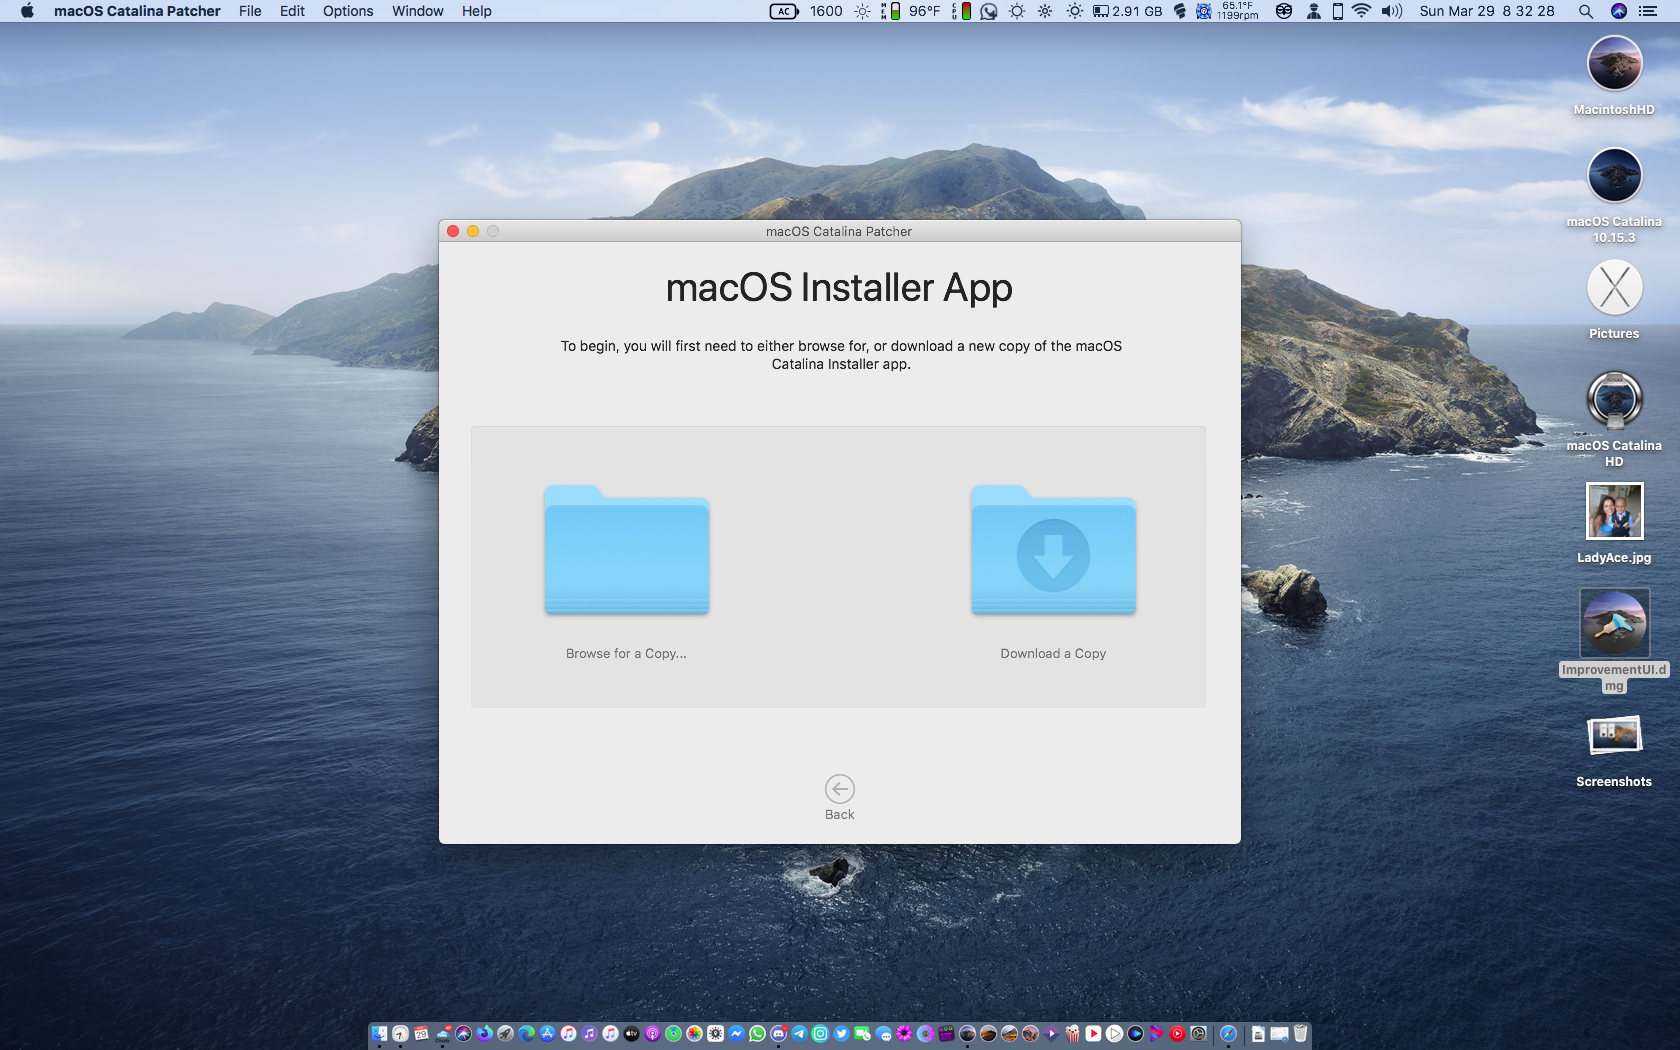Open WhatsApp from the Dock
Screen dimensions: 1680x1050
[x=758, y=1034]
